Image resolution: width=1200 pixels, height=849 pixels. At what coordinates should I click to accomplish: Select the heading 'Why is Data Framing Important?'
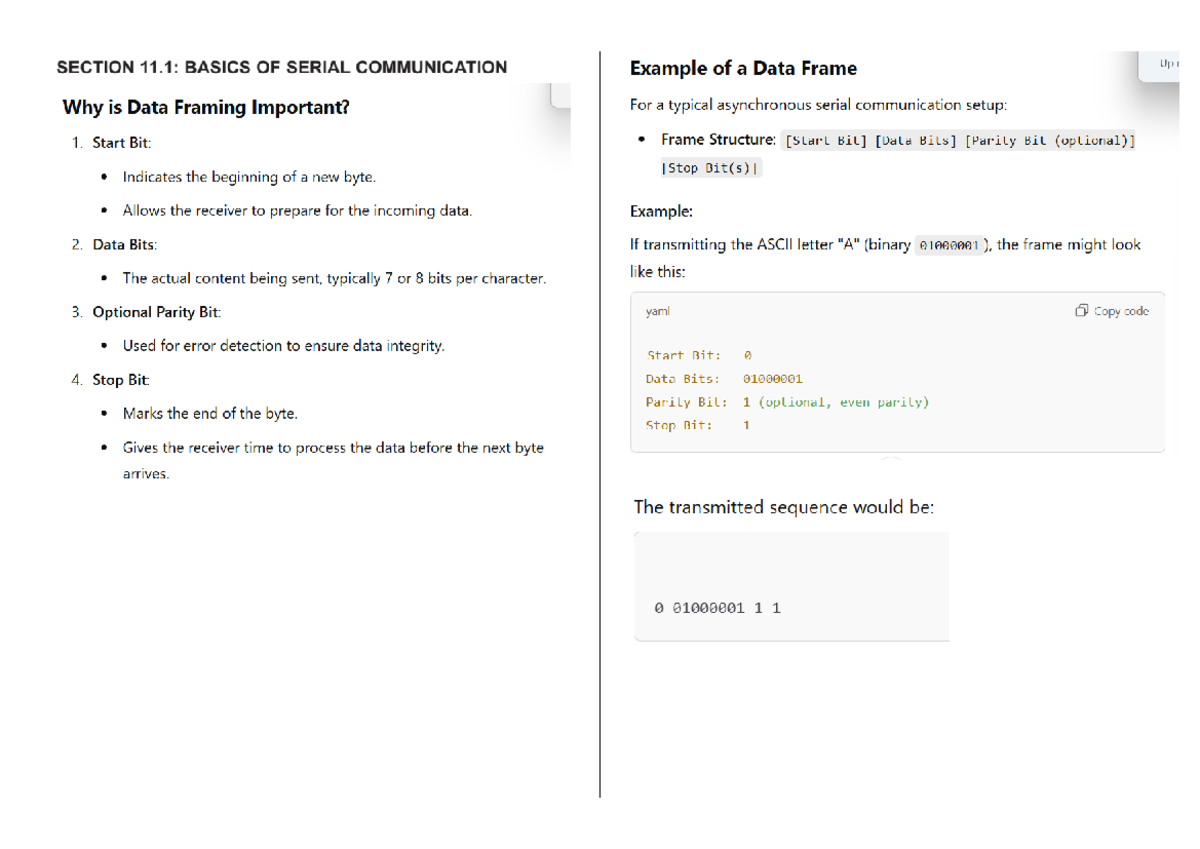tap(206, 107)
